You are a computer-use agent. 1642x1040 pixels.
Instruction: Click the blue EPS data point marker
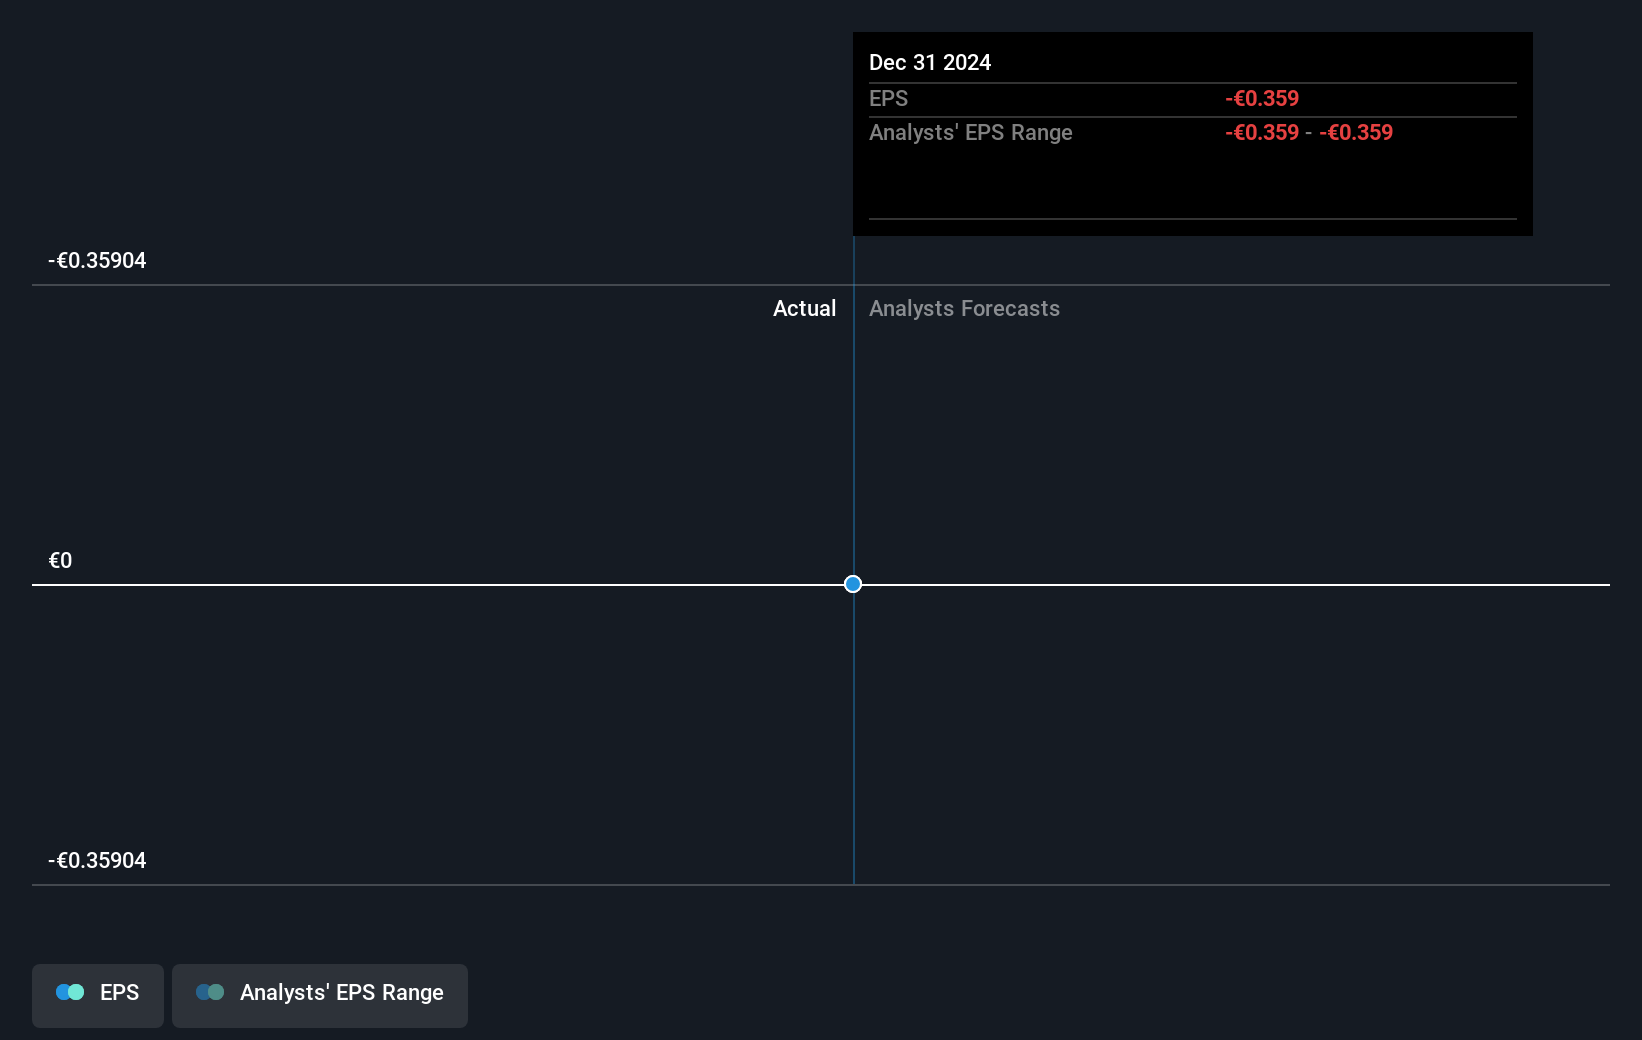coord(853,584)
